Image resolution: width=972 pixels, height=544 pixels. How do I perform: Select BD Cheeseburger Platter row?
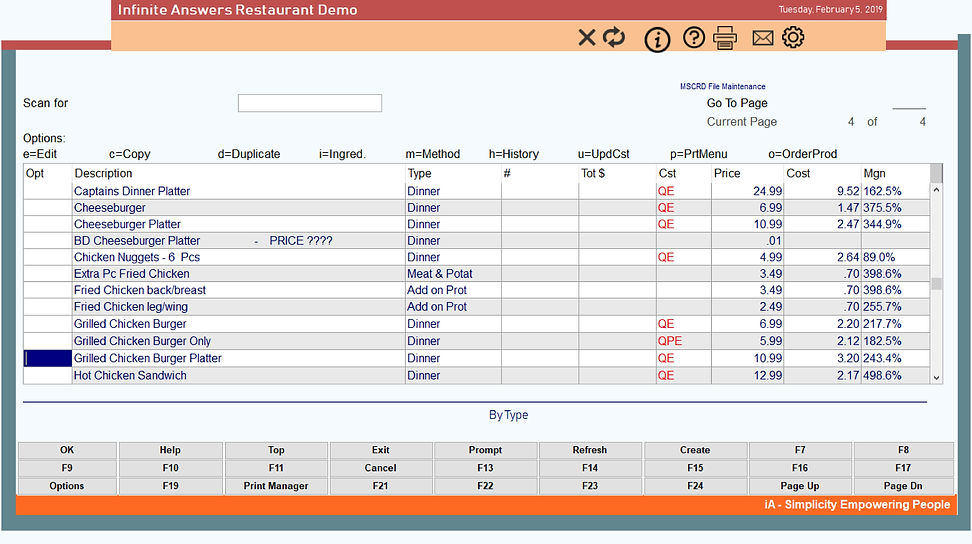[477, 240]
